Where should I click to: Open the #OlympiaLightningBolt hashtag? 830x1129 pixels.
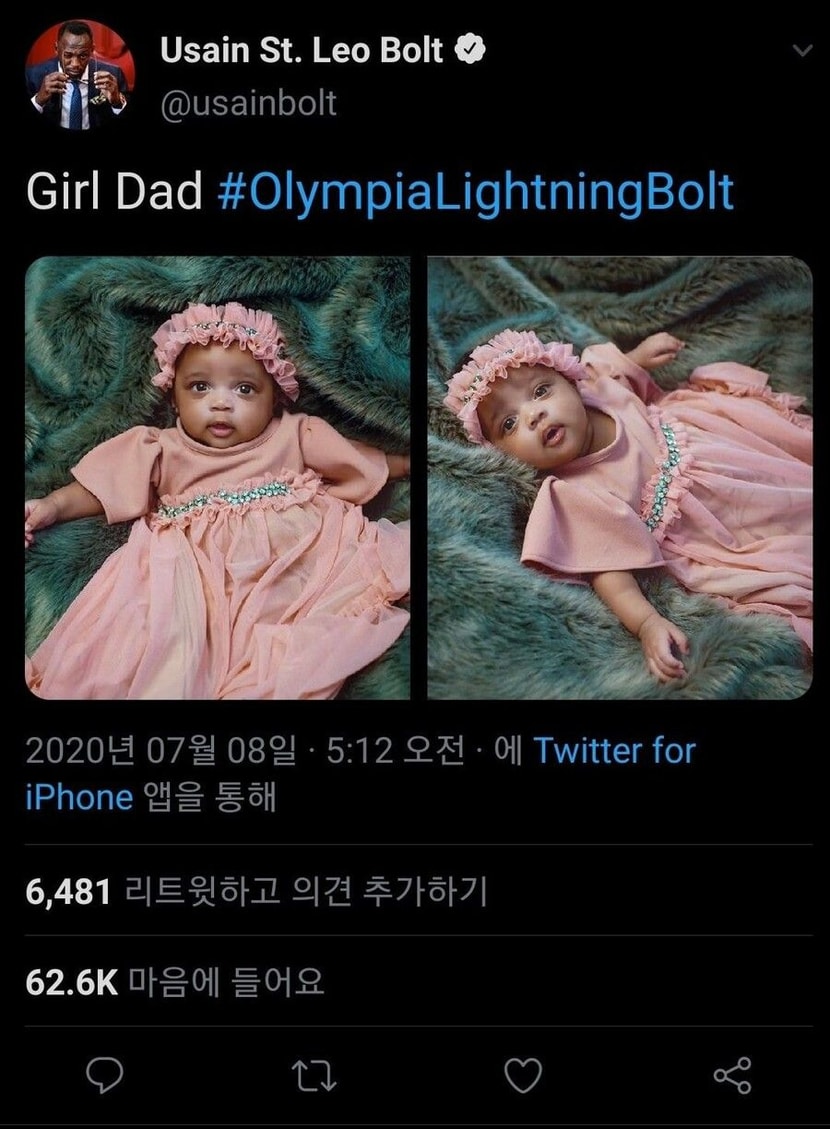click(x=475, y=193)
